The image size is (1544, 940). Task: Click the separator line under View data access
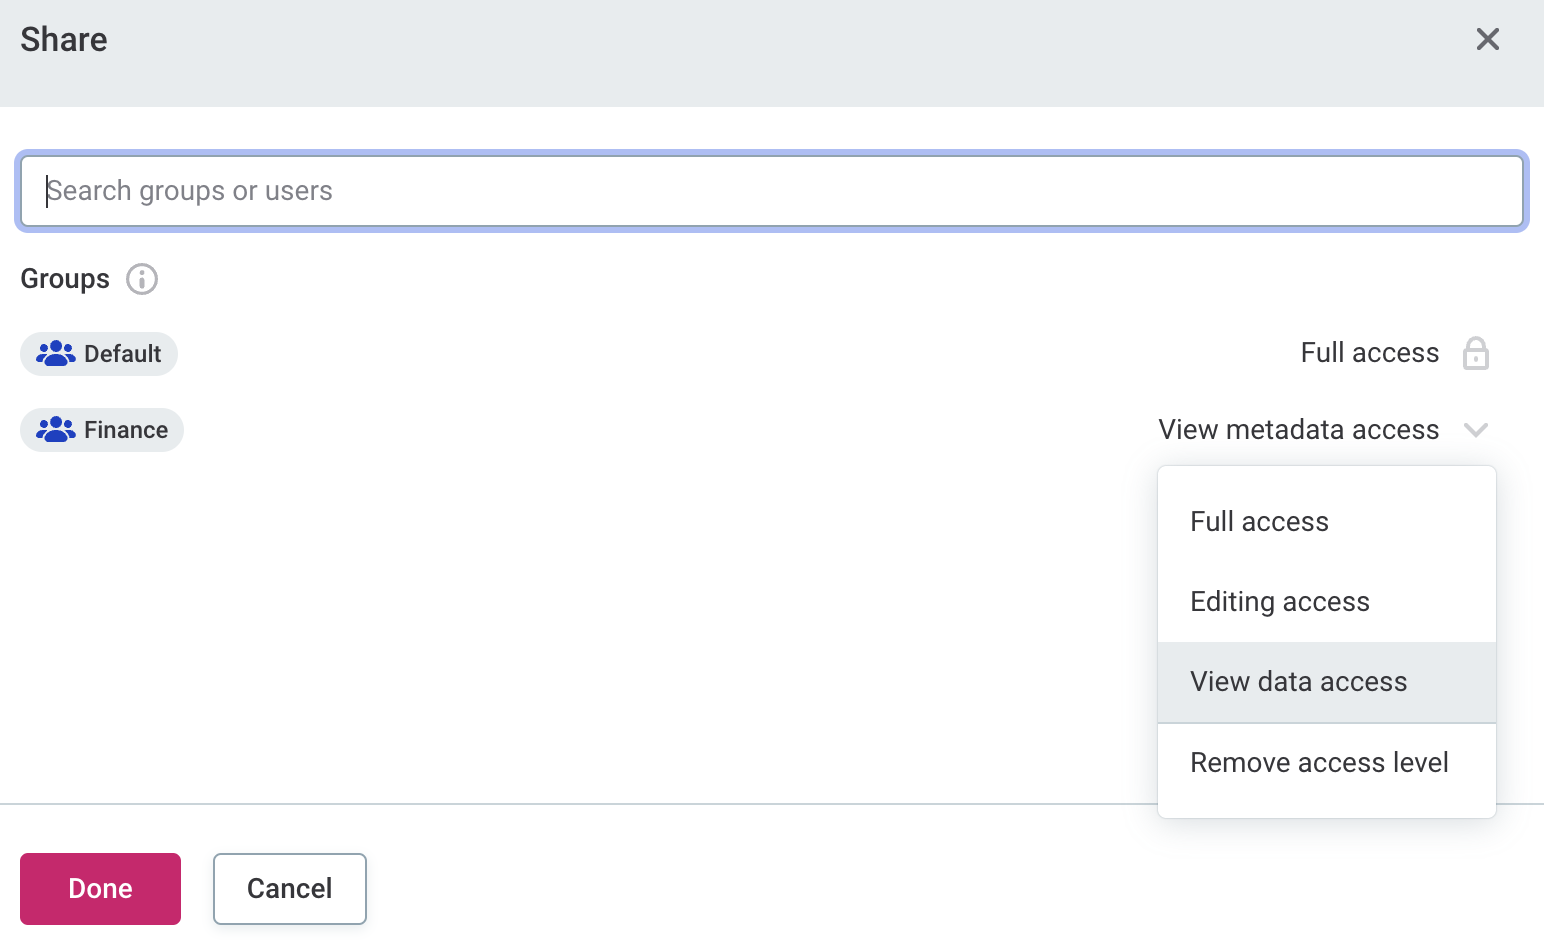(x=1326, y=723)
